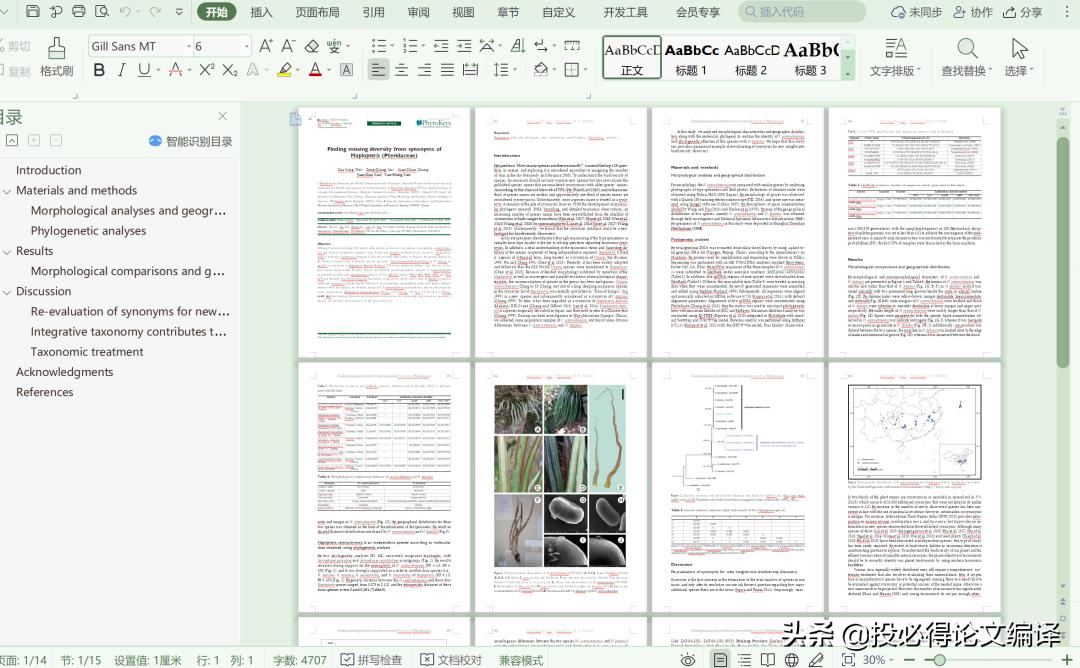
Task: Click the 协作 (Collaborate) button
Action: coord(973,12)
